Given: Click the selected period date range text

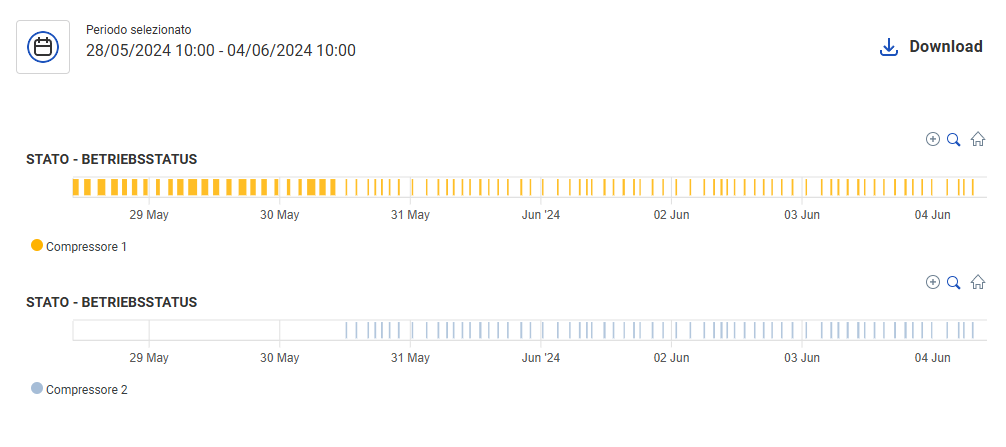Looking at the screenshot, I should click(x=220, y=50).
